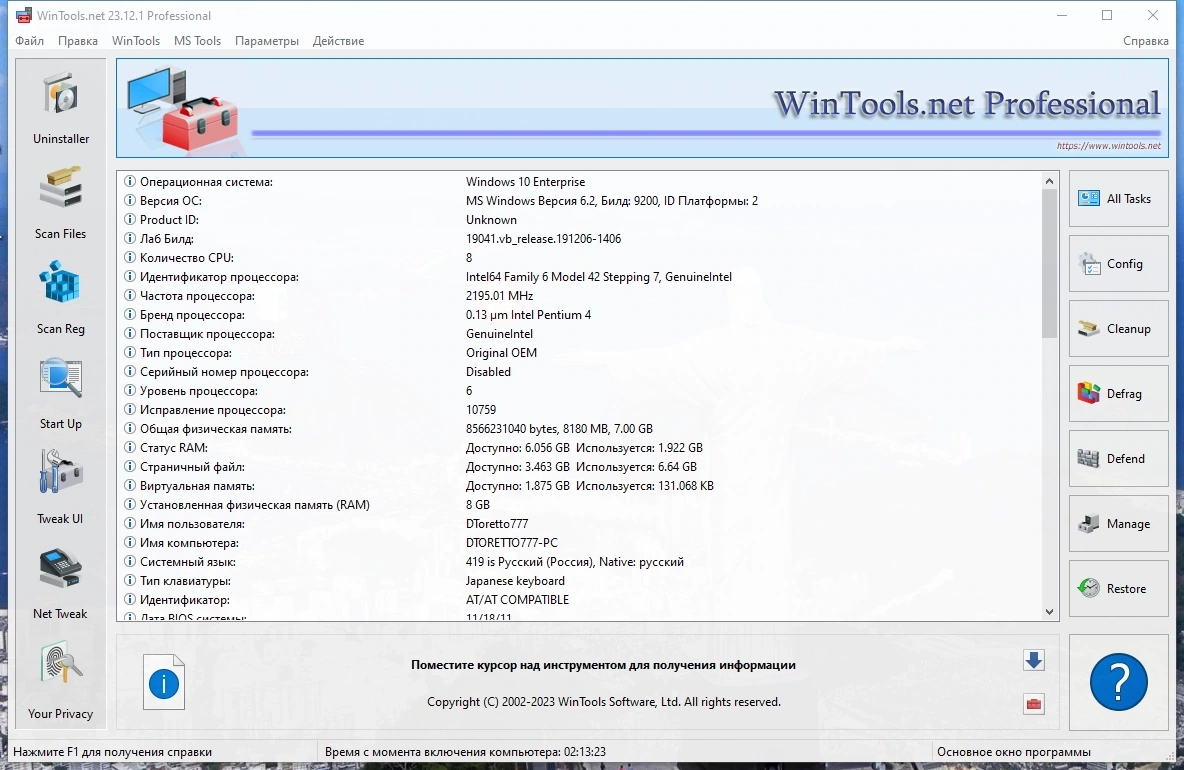This screenshot has width=1184, height=770.
Task: Open the MS Tools menu
Action: (197, 41)
